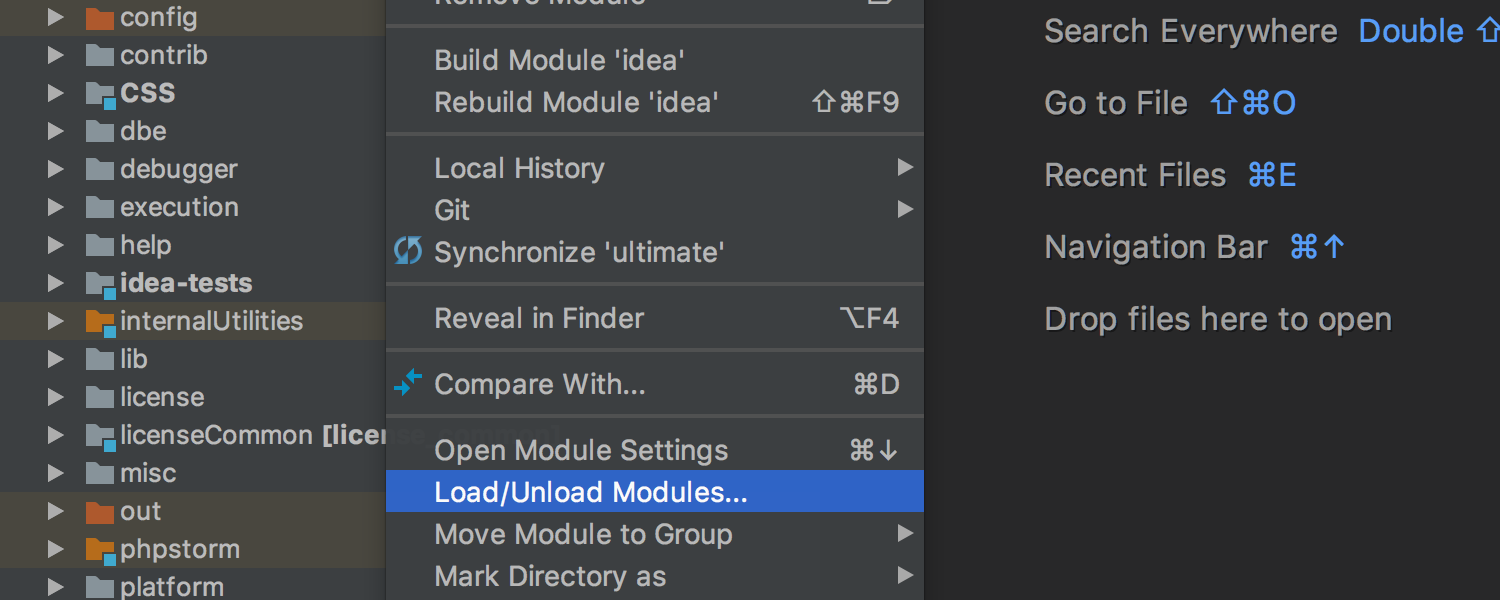Screen dimensions: 1500x600
Task: Select Rebuild Module 'idea'
Action: (655, 102)
